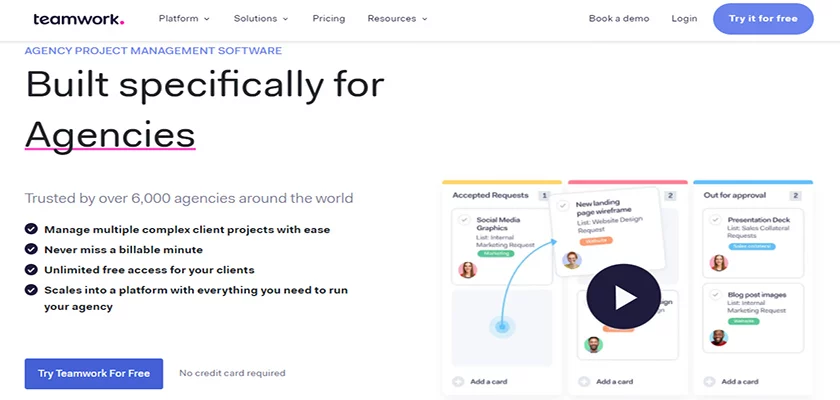Click underlined 'Agencies' heading word
The image size is (840, 400).
pyautogui.click(x=110, y=134)
